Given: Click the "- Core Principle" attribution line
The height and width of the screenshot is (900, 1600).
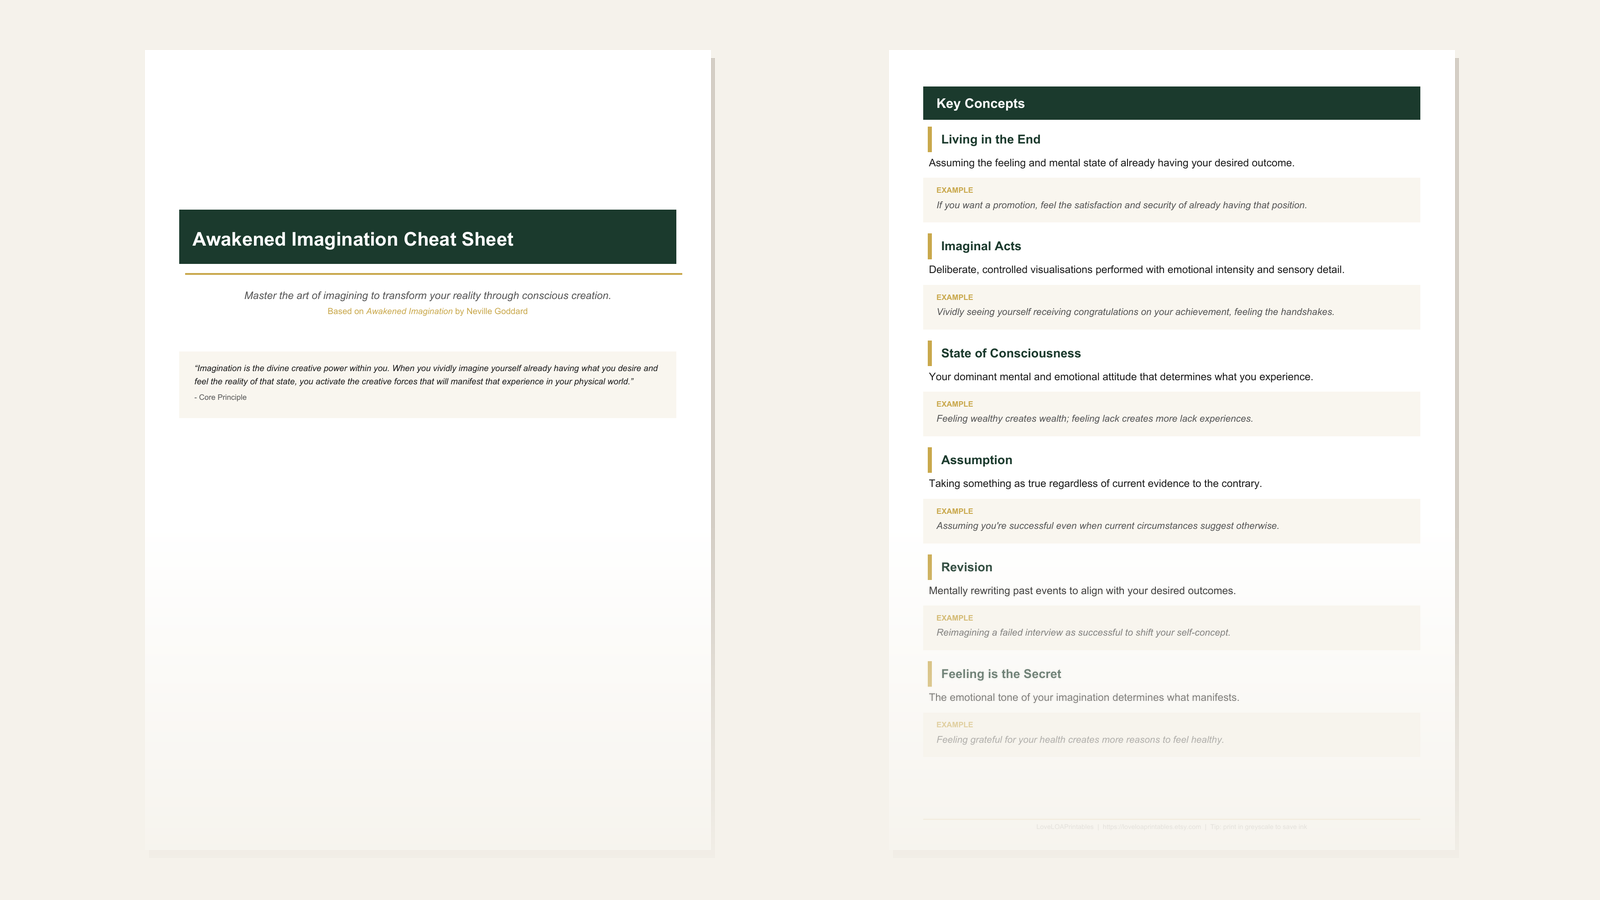Looking at the screenshot, I should pyautogui.click(x=220, y=398).
